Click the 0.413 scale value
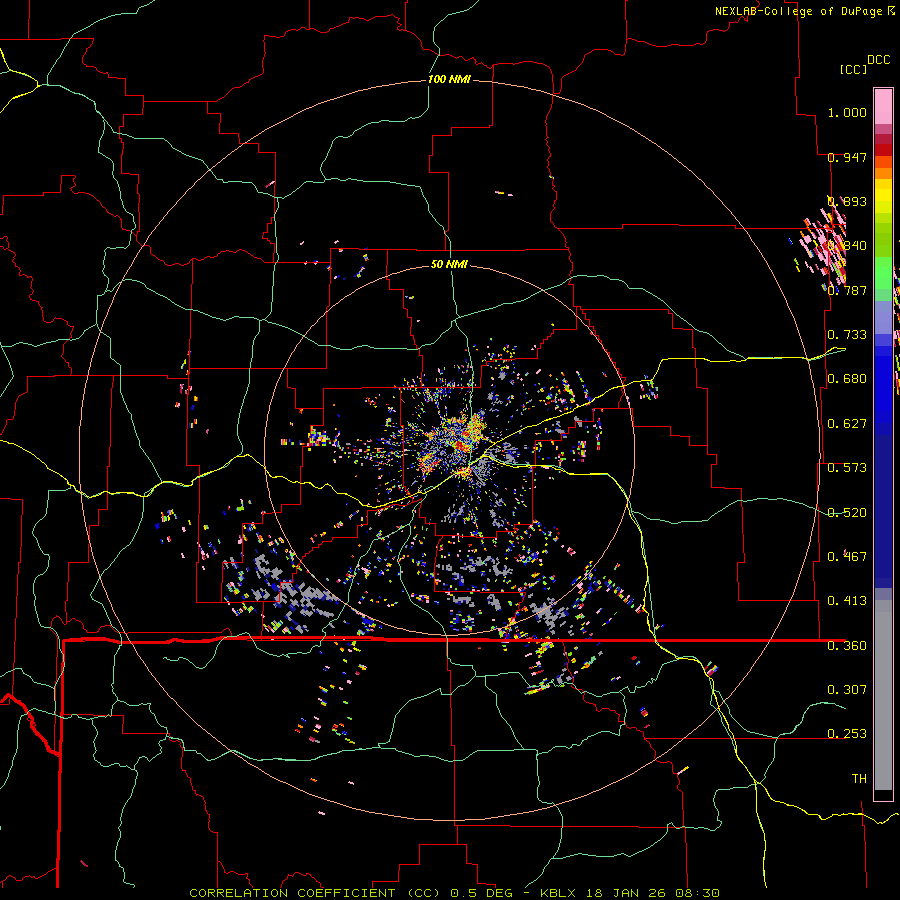The width and height of the screenshot is (900, 900). click(x=847, y=601)
